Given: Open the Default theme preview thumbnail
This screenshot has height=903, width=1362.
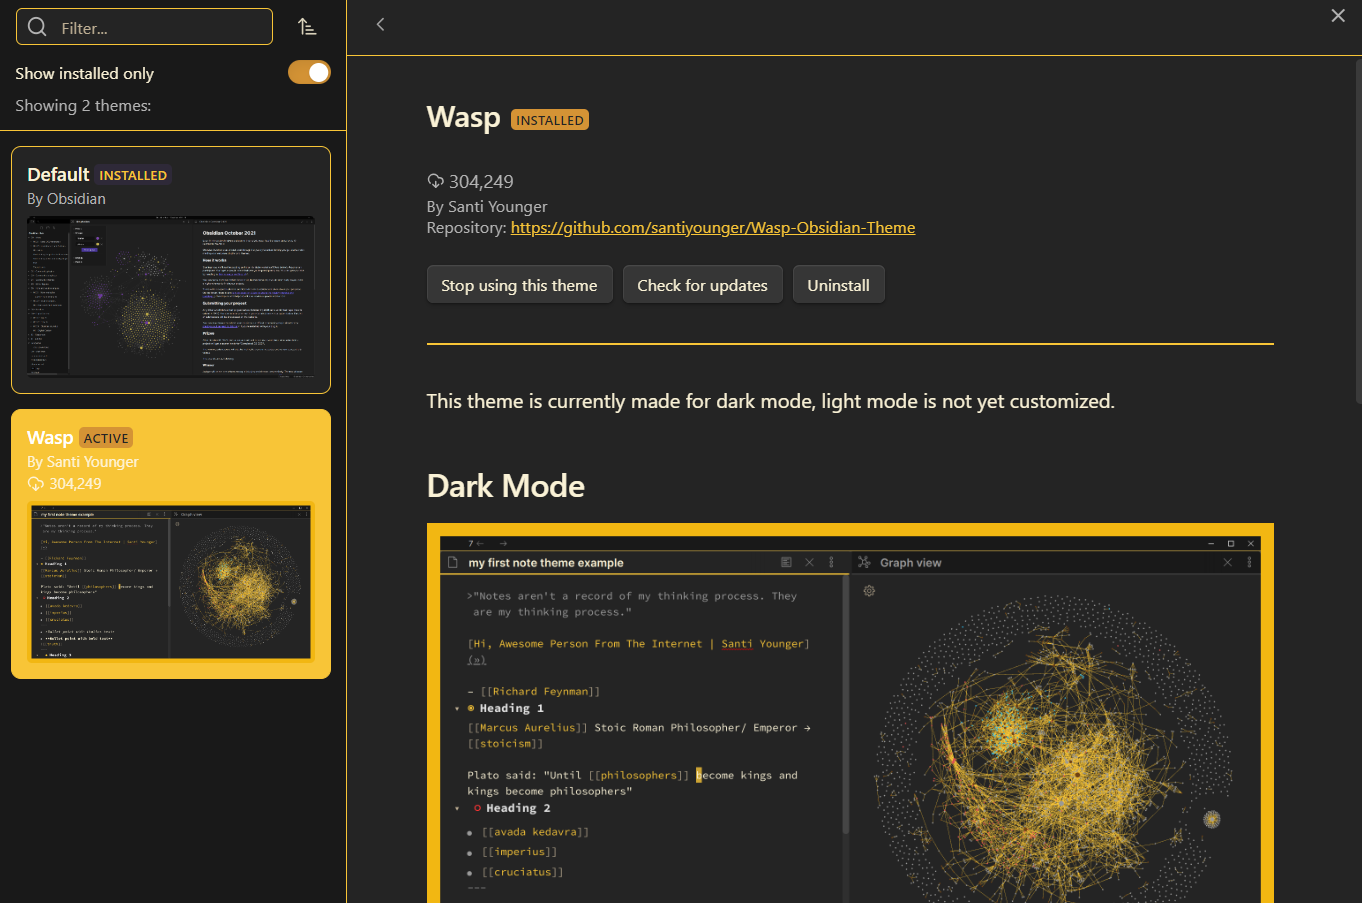Looking at the screenshot, I should point(171,297).
